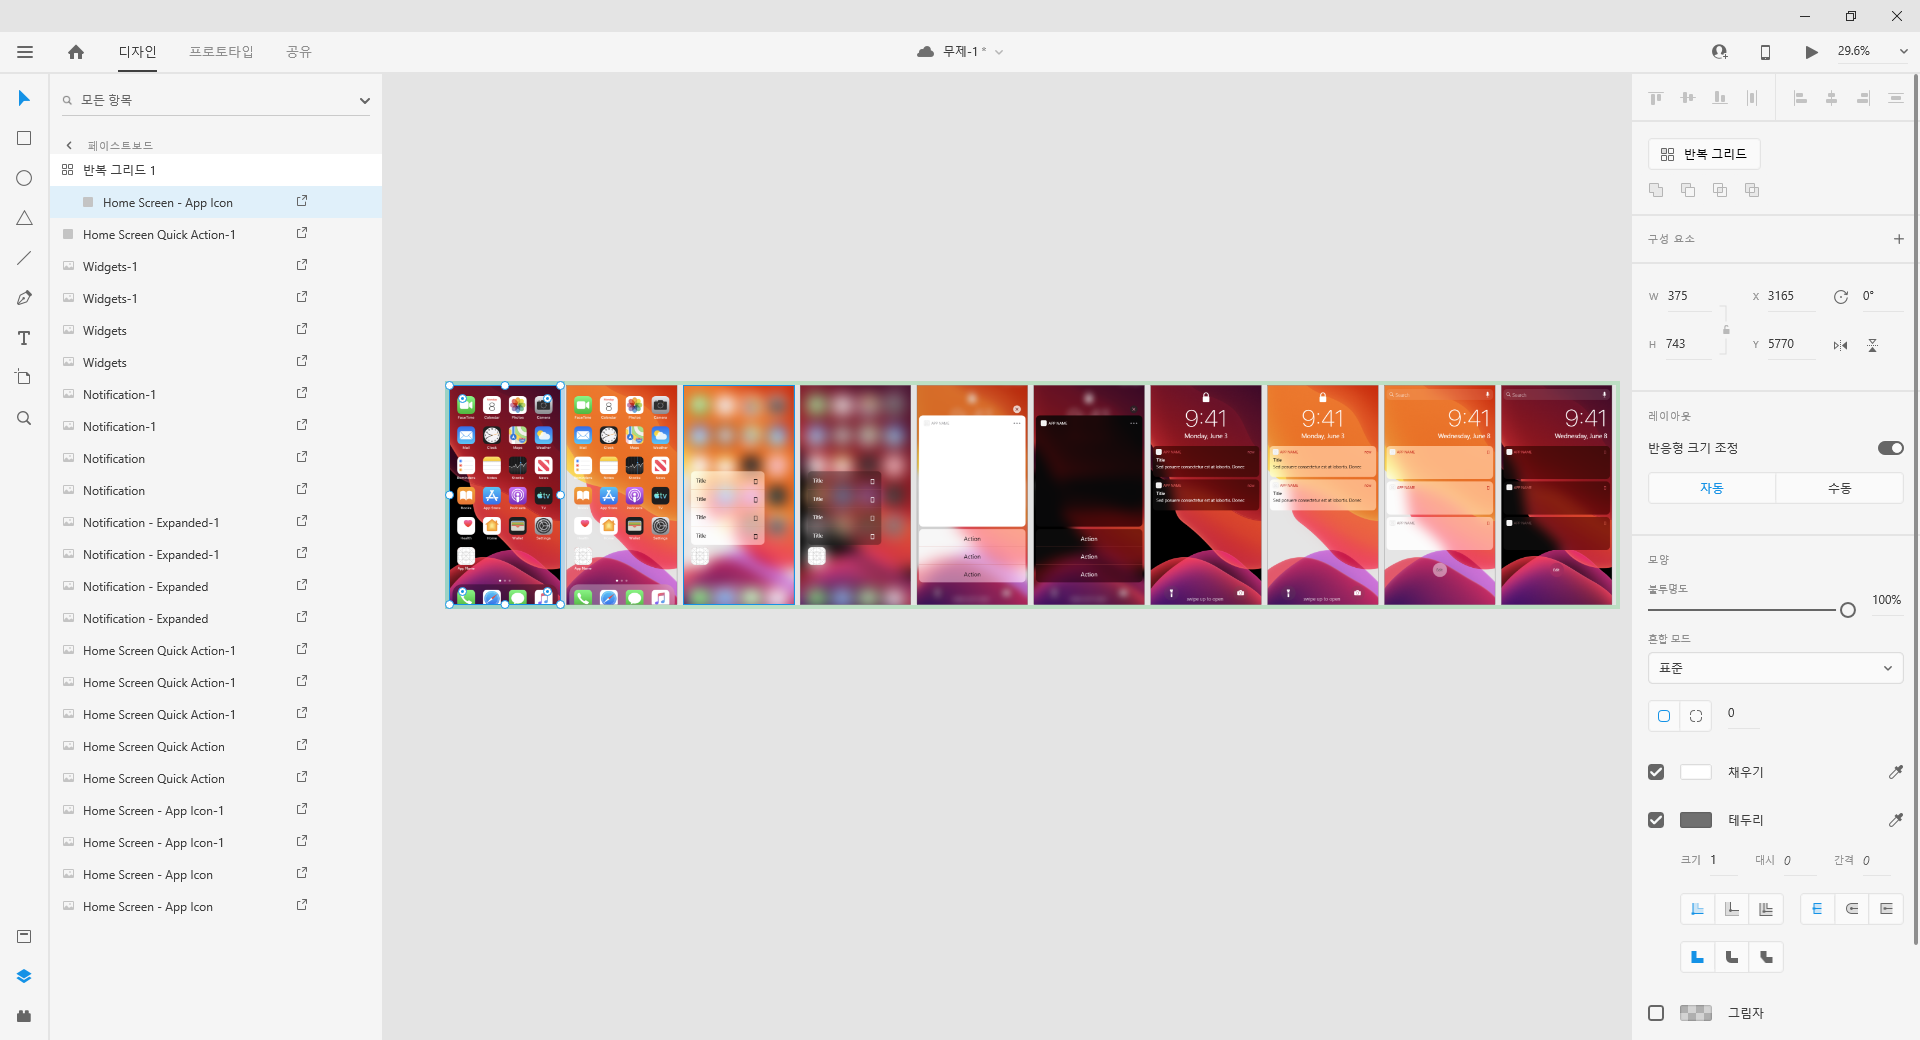Switch to the 프로토타입 tab
The image size is (1920, 1040).
pyautogui.click(x=221, y=52)
